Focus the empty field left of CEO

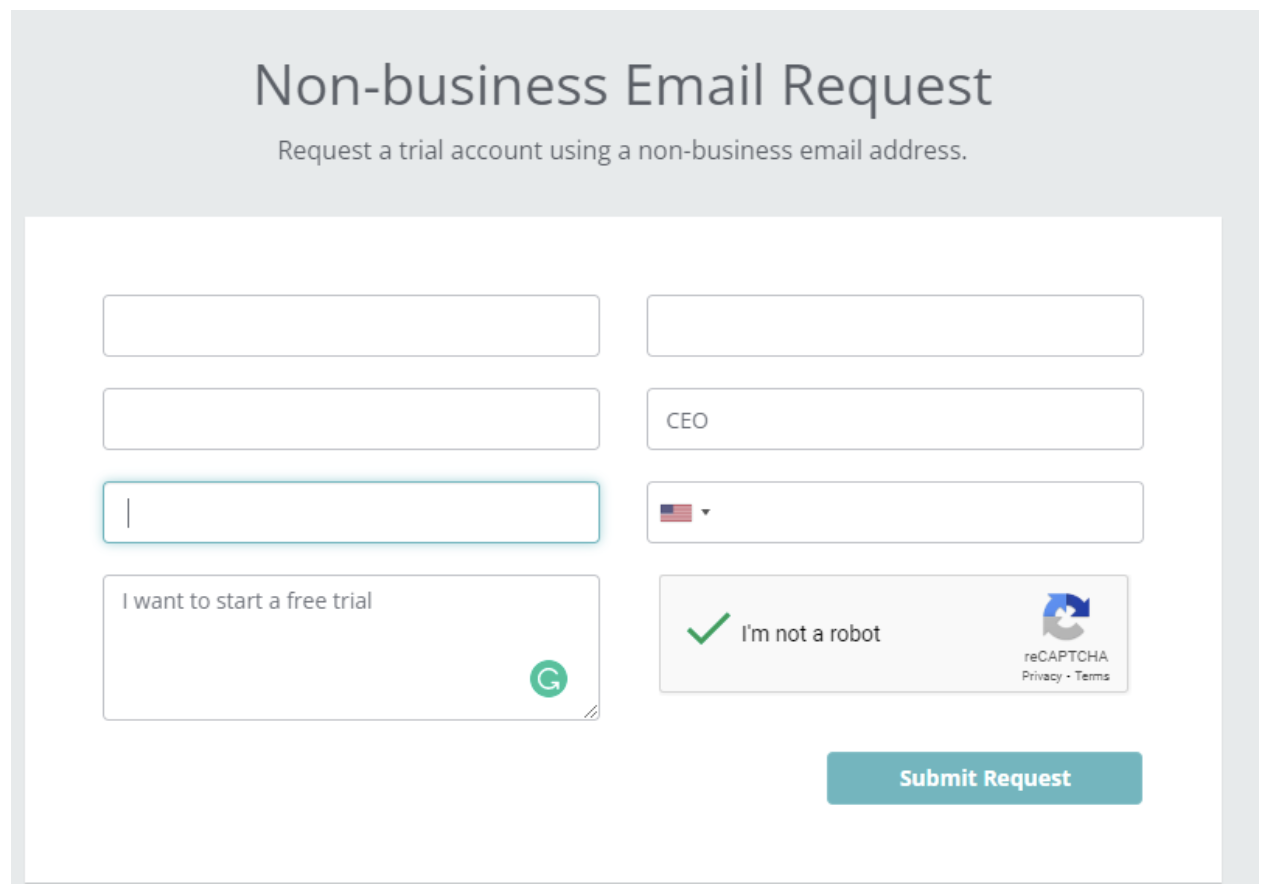pos(351,419)
